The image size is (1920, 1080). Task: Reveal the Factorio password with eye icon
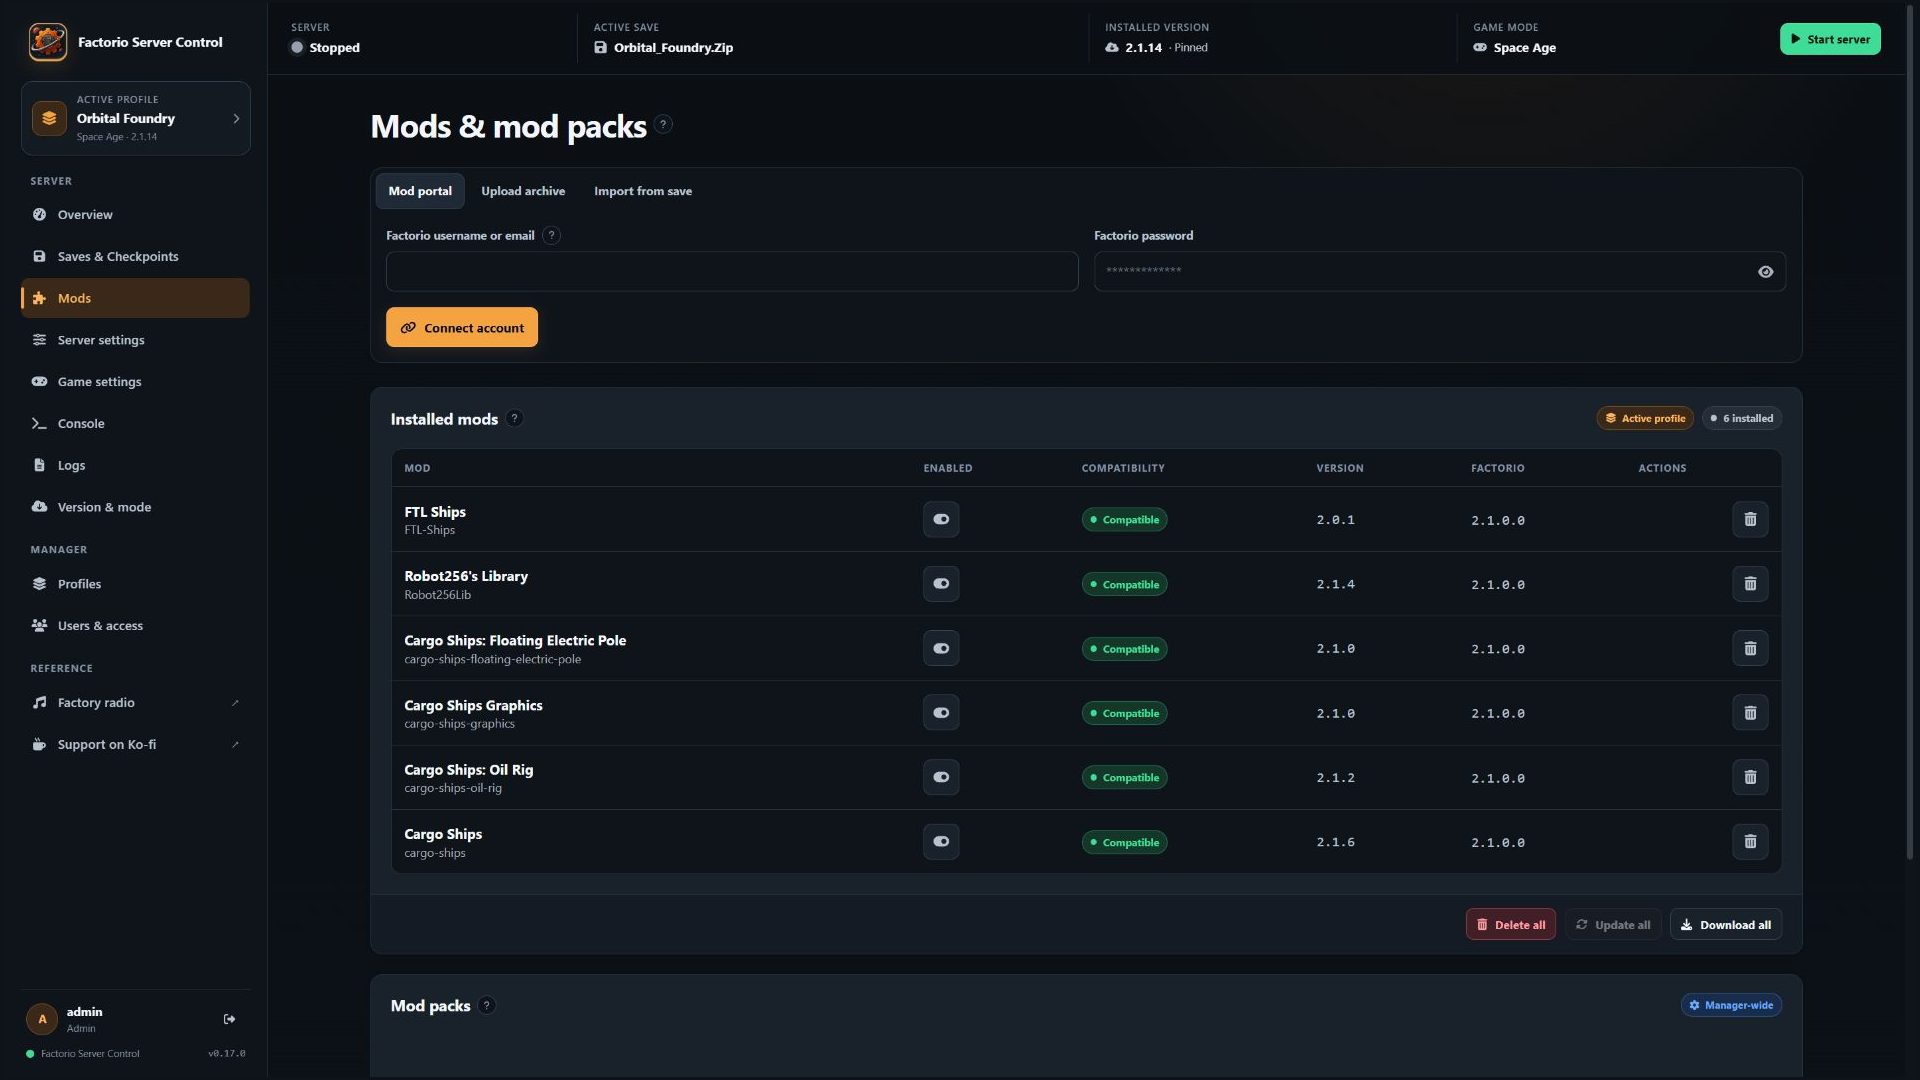click(1766, 272)
